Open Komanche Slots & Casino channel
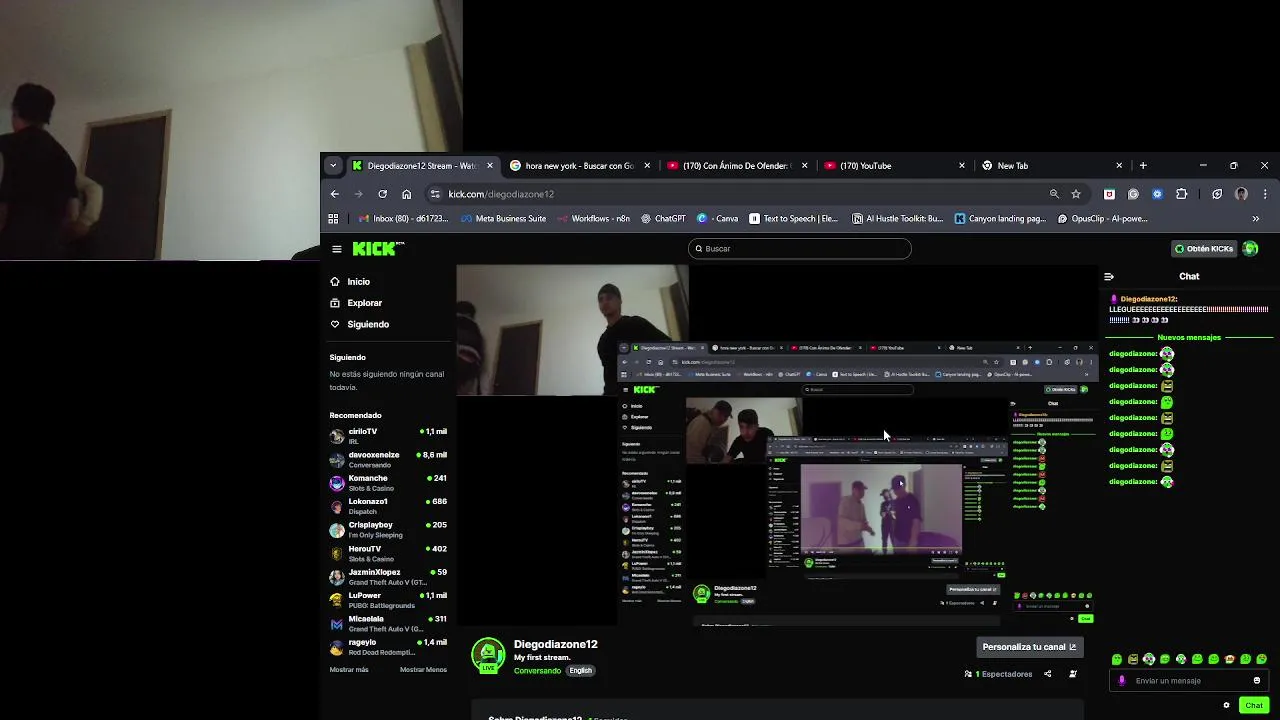Image resolution: width=1280 pixels, height=720 pixels. (388, 483)
